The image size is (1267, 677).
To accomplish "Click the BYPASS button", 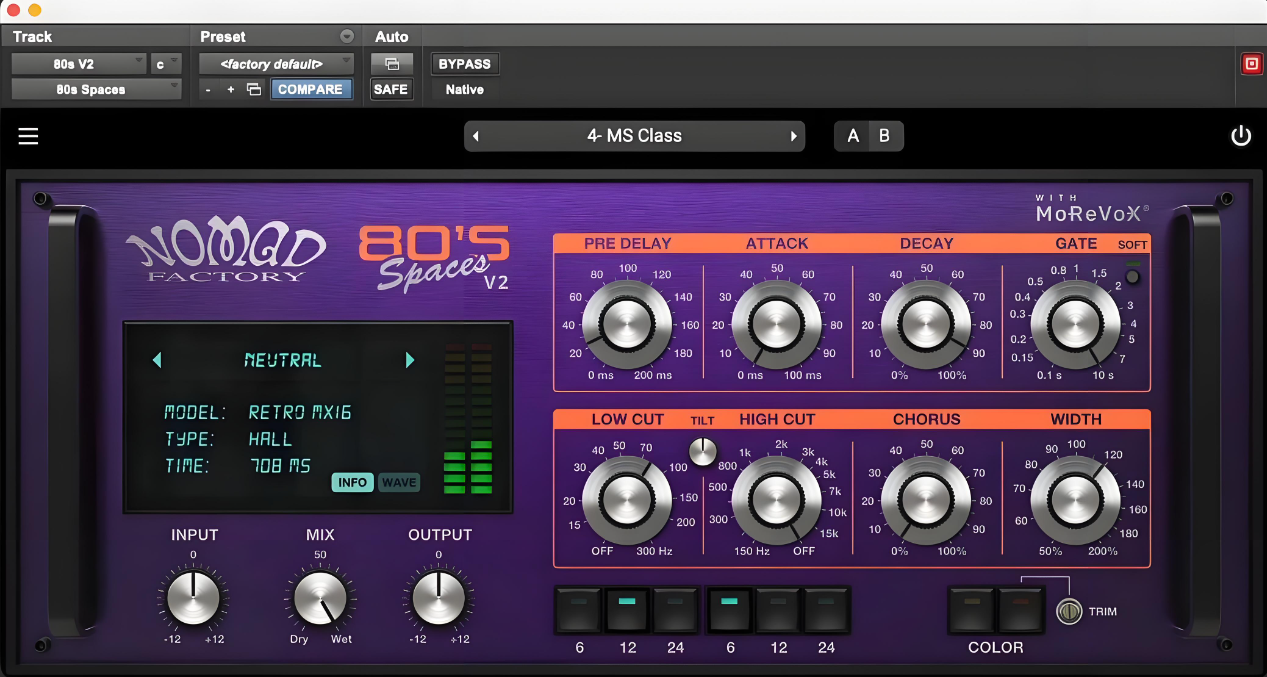I will 465,64.
